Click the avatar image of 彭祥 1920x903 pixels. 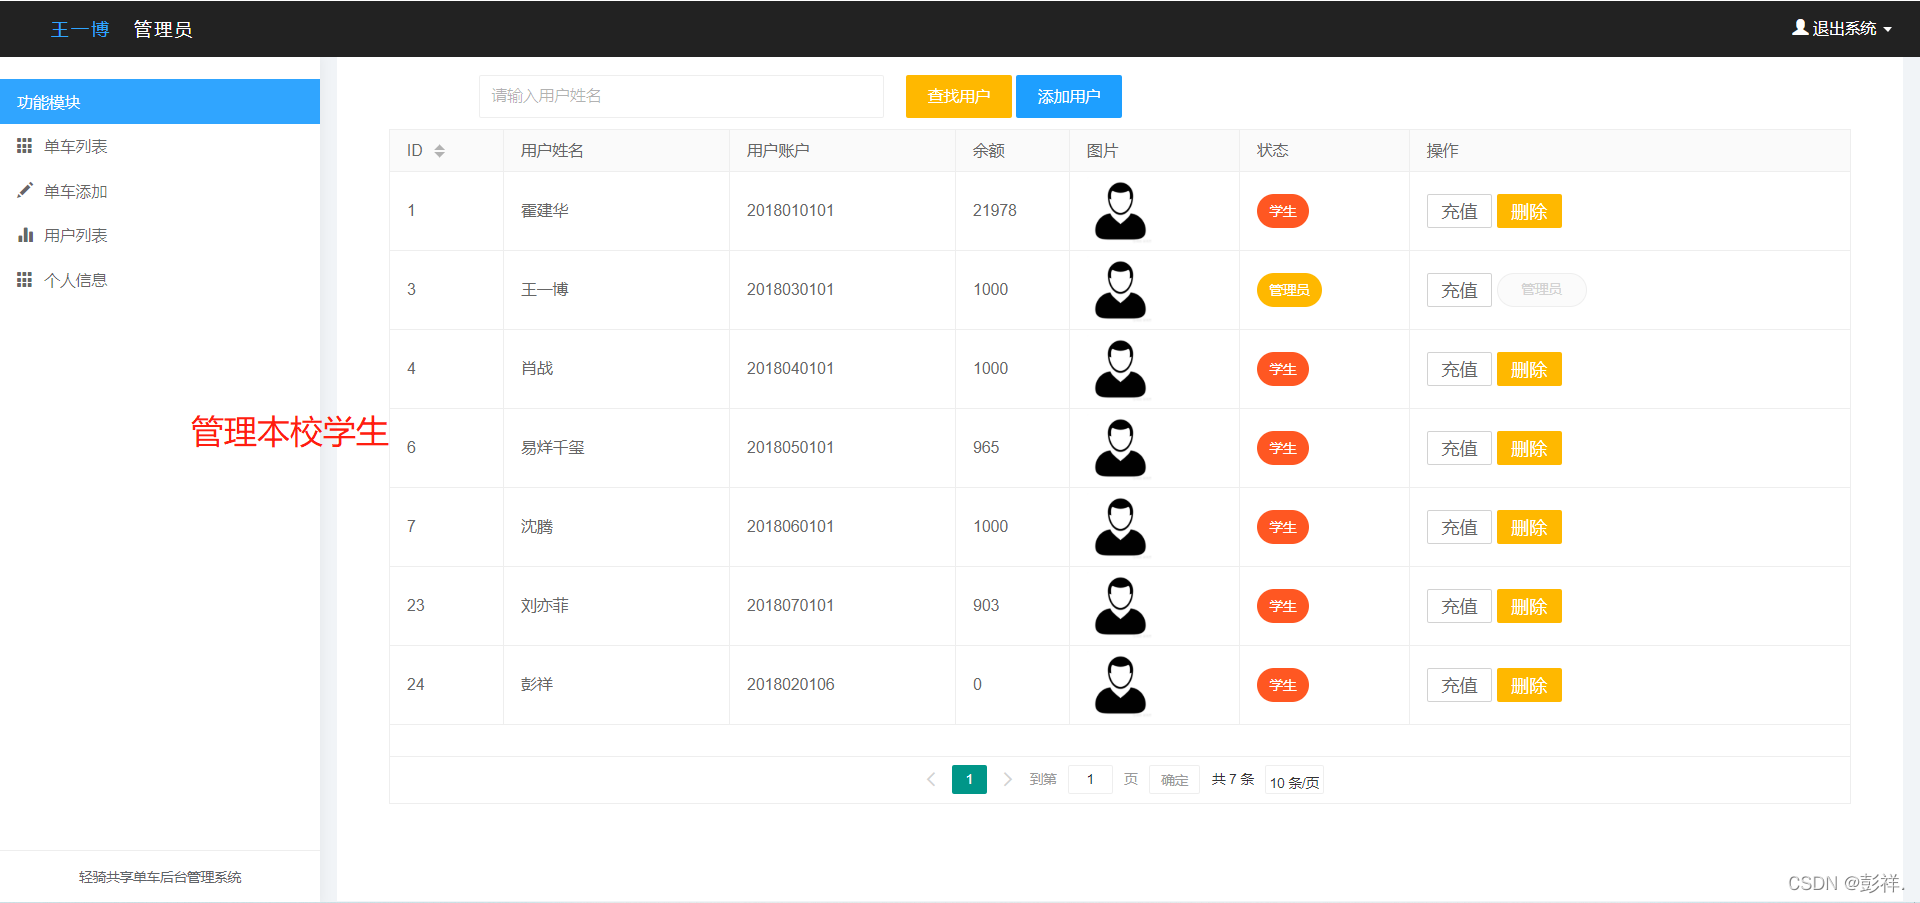click(1120, 685)
